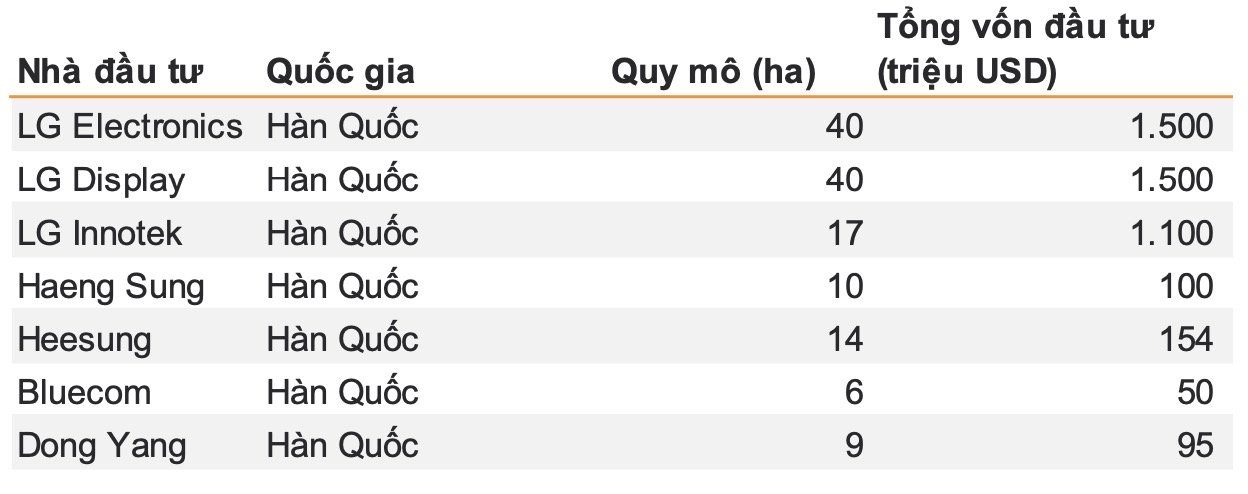Click Hàn Quốc in the Dong Yang row
Screen dimensions: 1248x494
point(342,445)
